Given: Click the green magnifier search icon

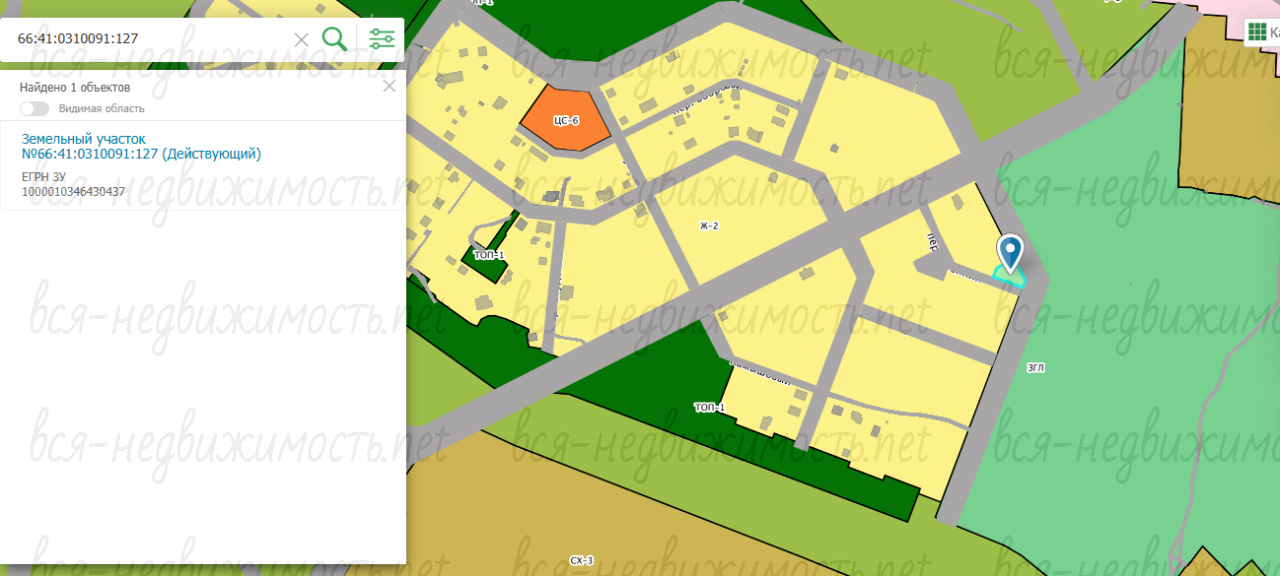Looking at the screenshot, I should pyautogui.click(x=334, y=39).
